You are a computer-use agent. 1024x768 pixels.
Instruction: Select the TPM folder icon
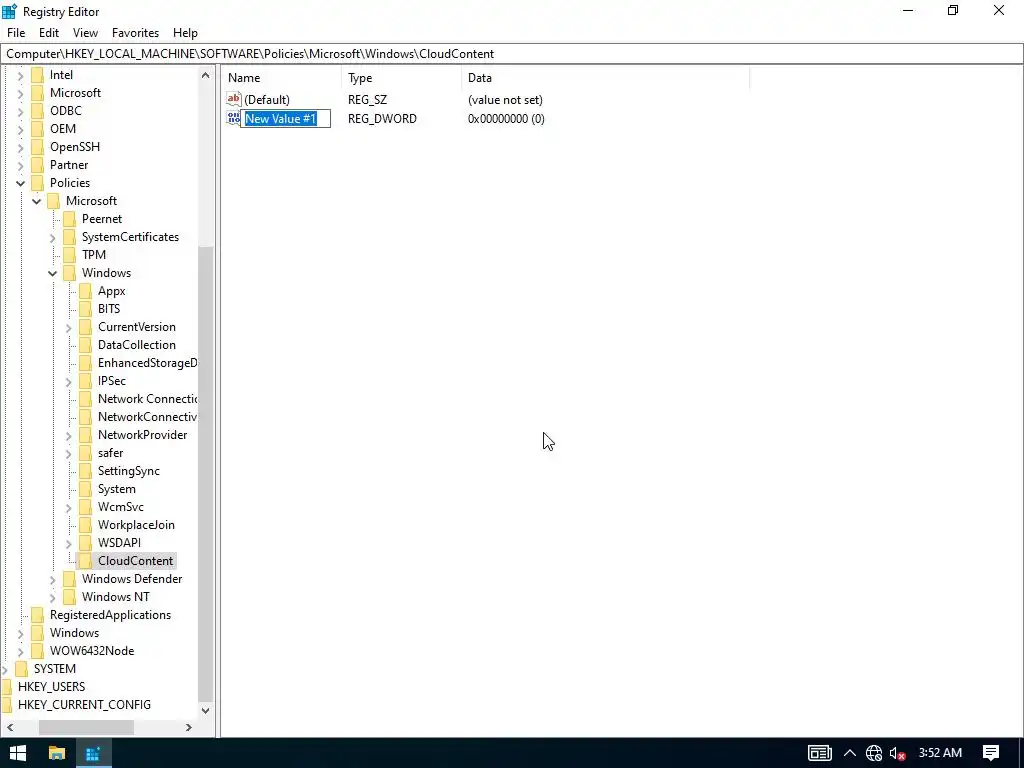[69, 255]
